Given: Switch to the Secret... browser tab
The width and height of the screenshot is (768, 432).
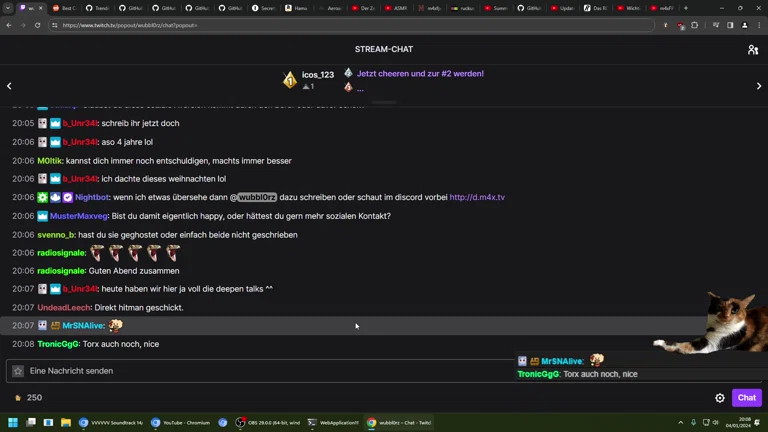Looking at the screenshot, I should (264, 8).
